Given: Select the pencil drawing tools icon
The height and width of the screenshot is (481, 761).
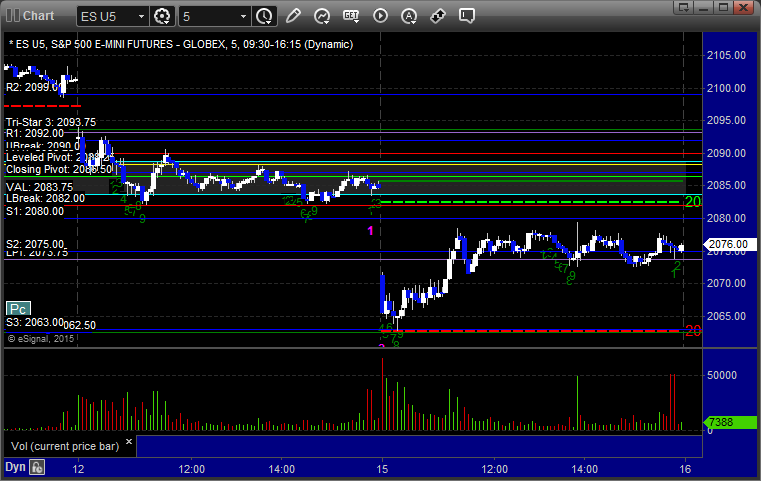Looking at the screenshot, I should click(x=293, y=16).
